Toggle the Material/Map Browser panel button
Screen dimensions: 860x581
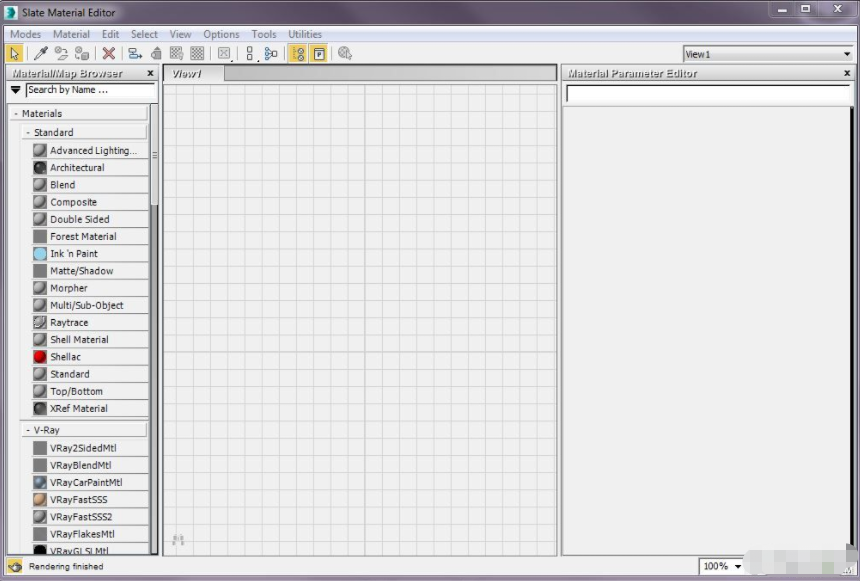click(x=298, y=54)
